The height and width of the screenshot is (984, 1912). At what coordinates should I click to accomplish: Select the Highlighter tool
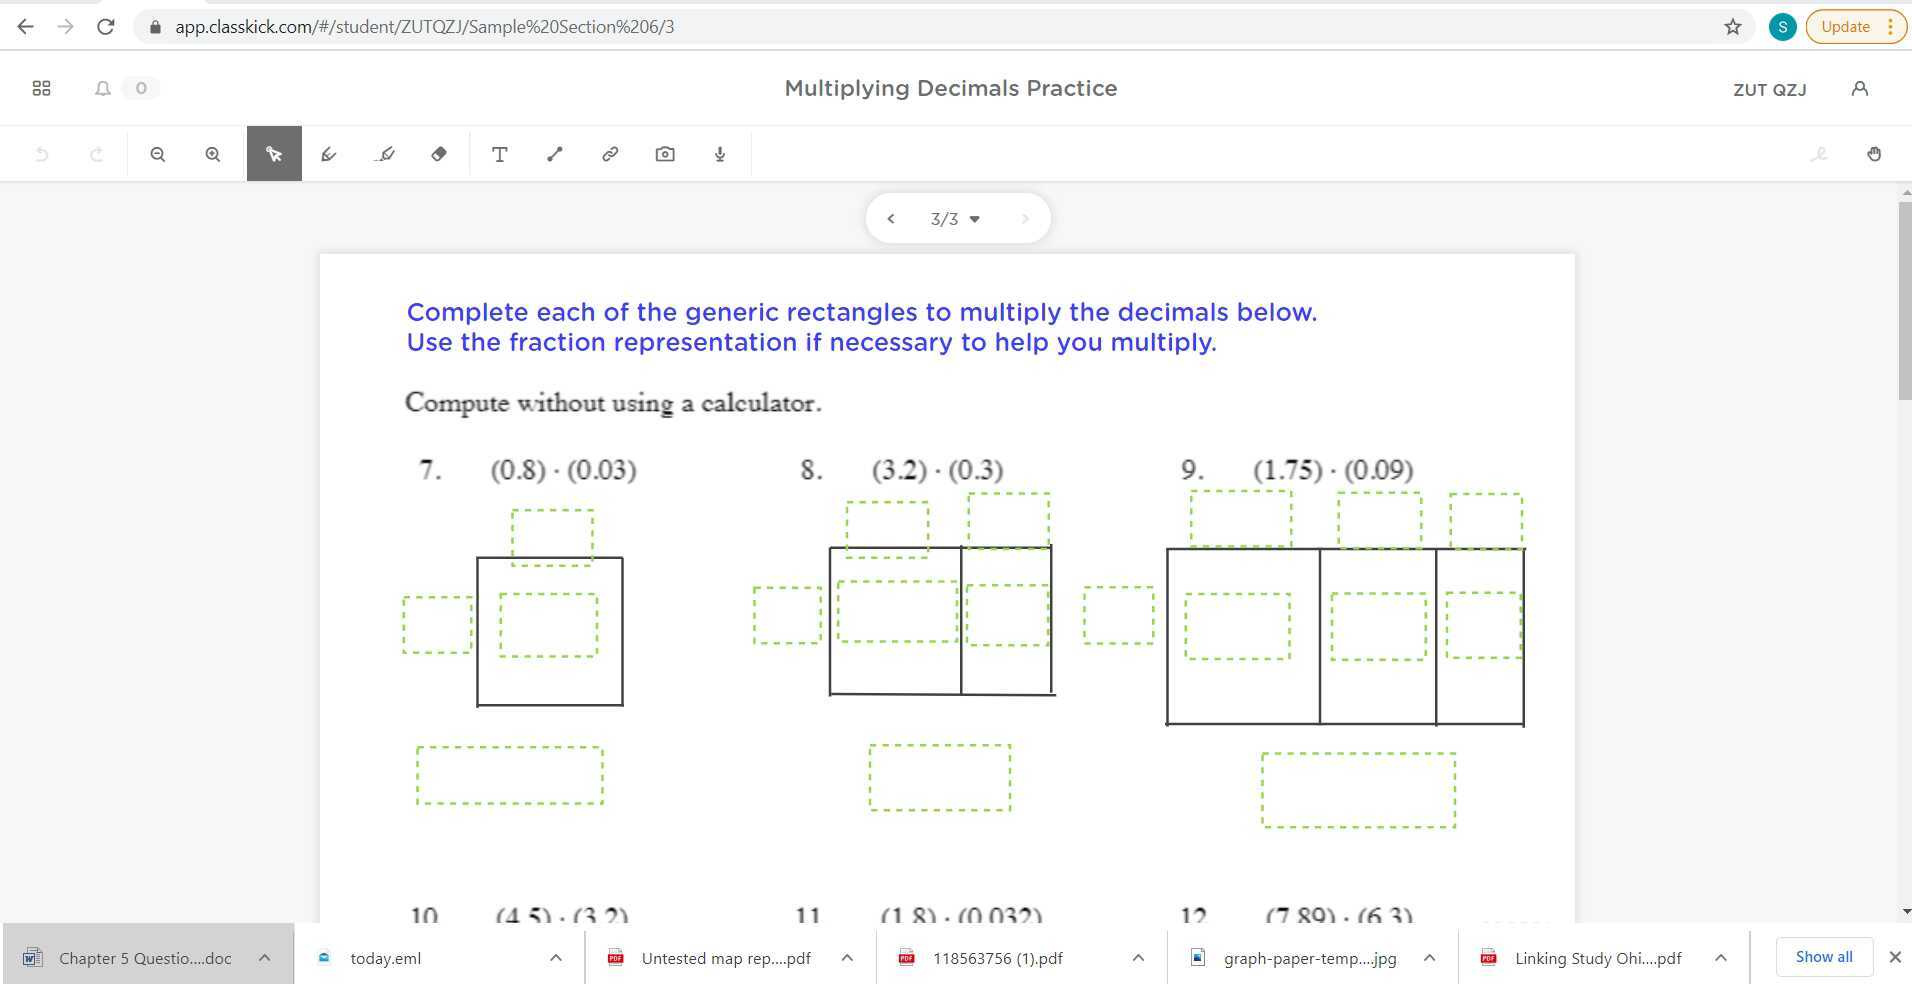pyautogui.click(x=384, y=153)
